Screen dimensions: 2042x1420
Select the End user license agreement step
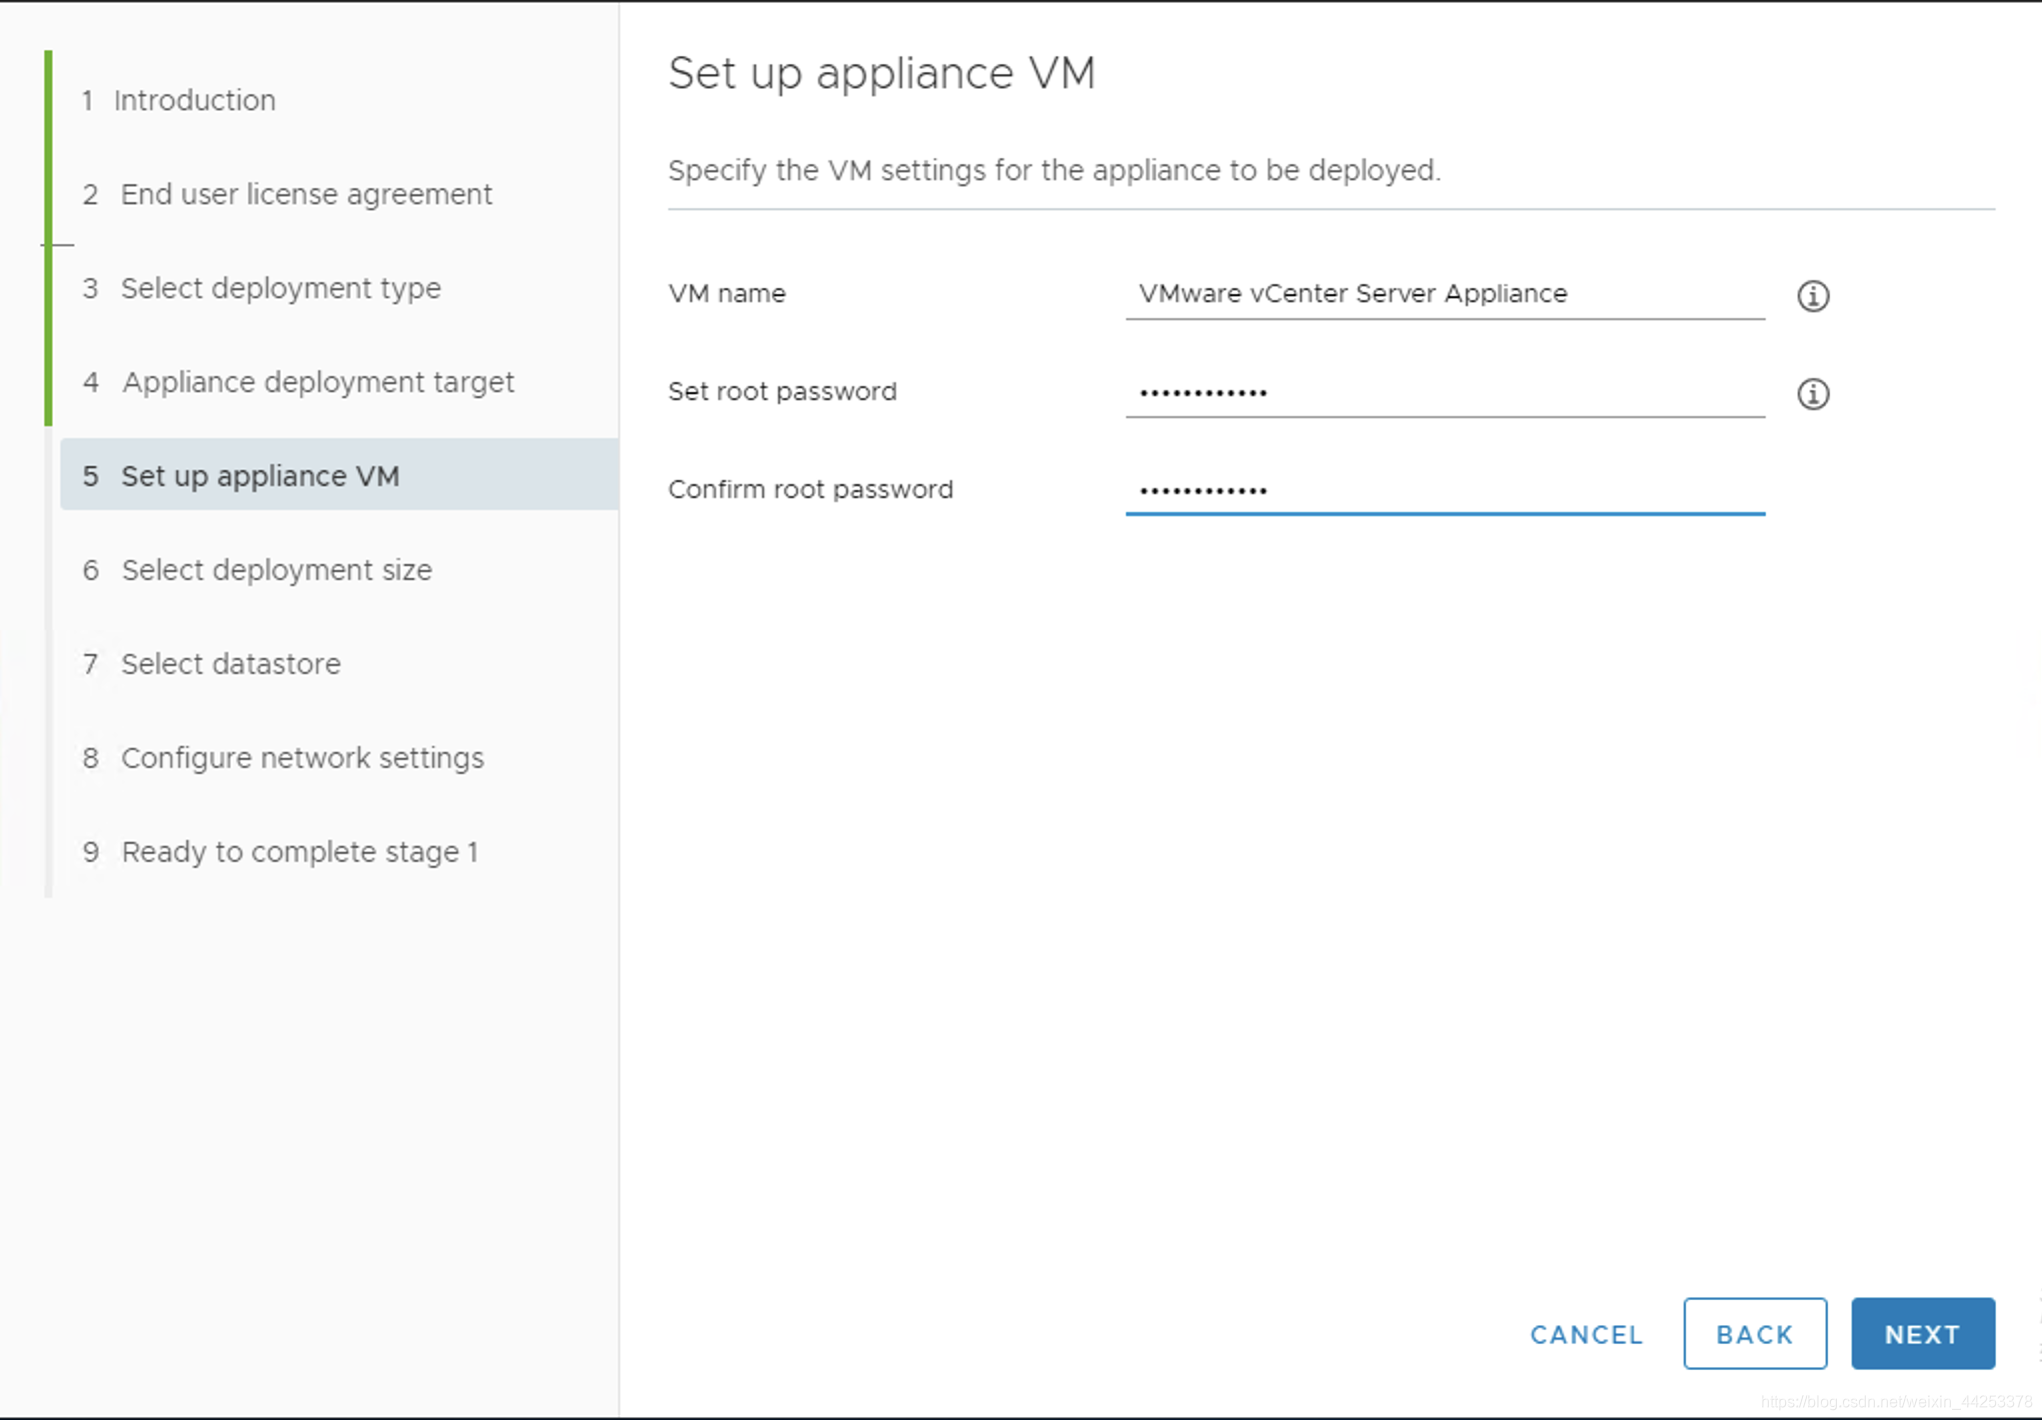[307, 194]
